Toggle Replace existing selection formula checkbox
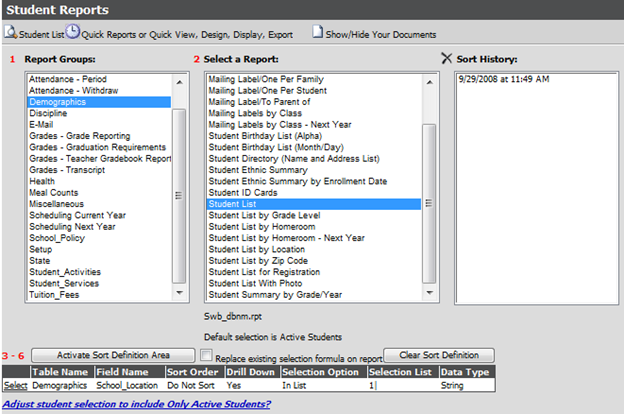 pyautogui.click(x=206, y=355)
